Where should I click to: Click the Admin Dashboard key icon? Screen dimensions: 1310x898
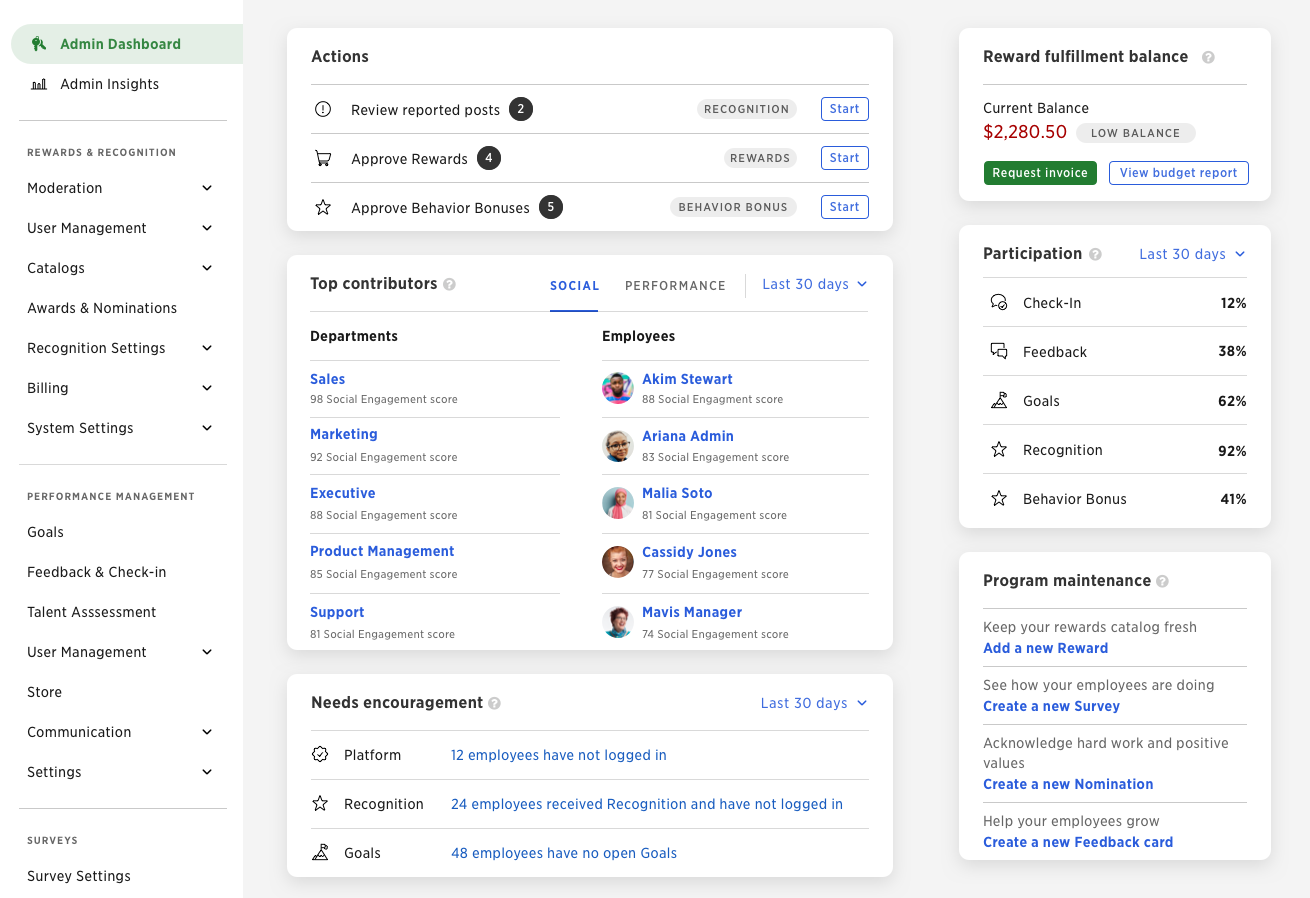(39, 44)
